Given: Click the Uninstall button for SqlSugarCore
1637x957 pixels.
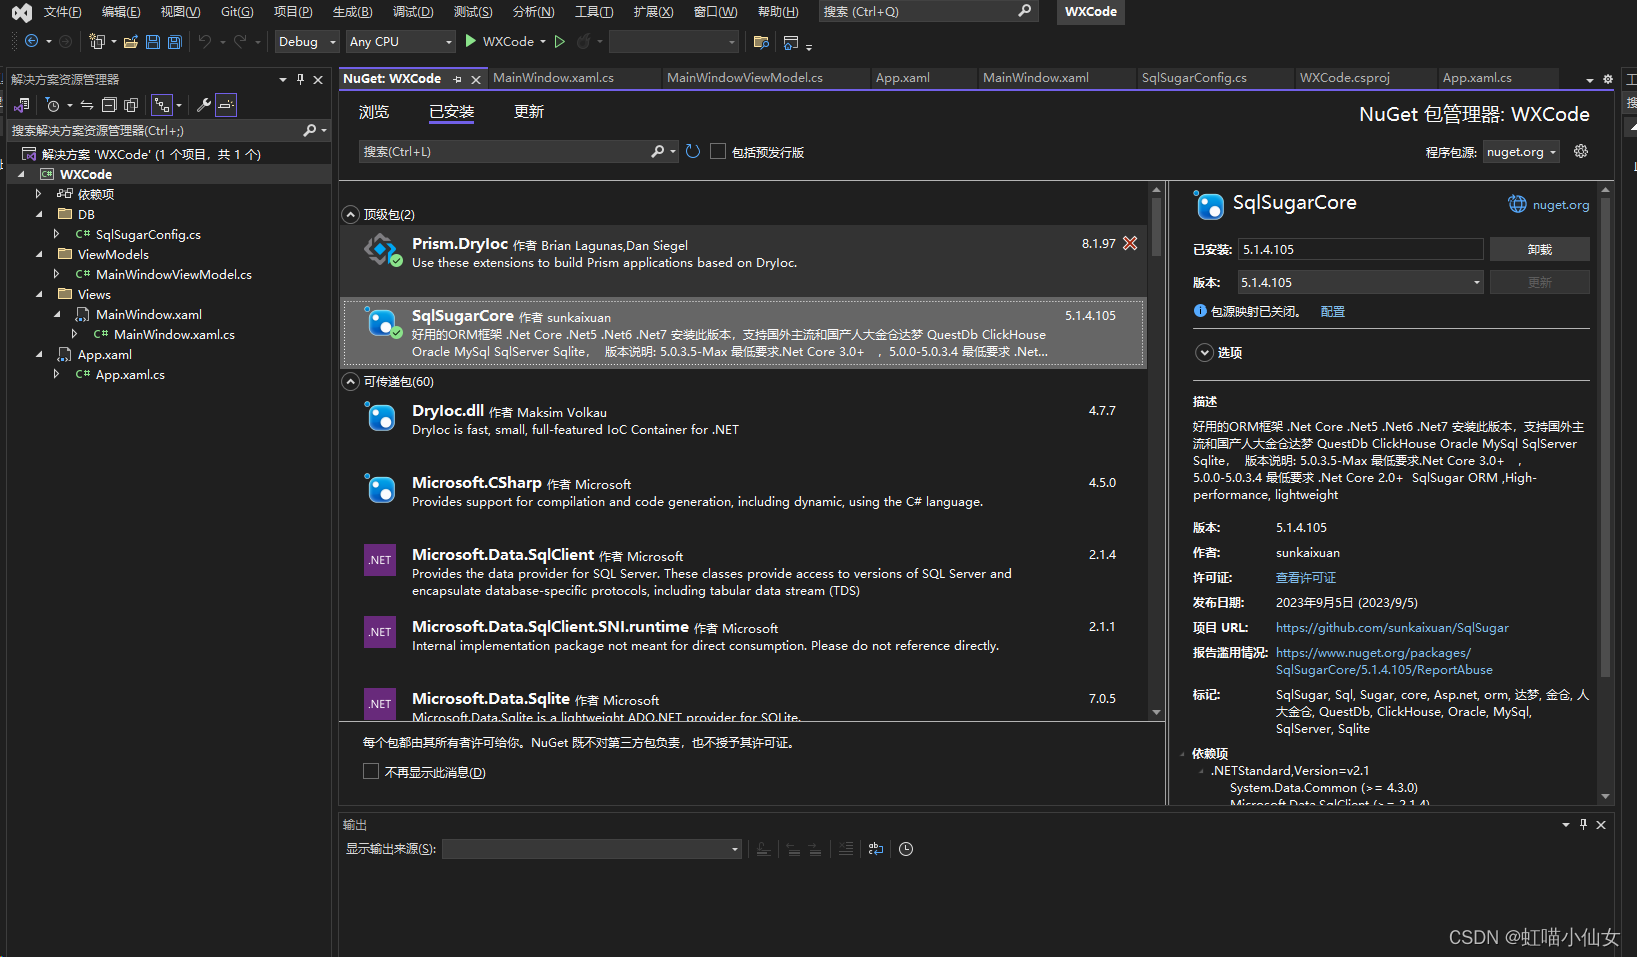Looking at the screenshot, I should [x=1539, y=249].
